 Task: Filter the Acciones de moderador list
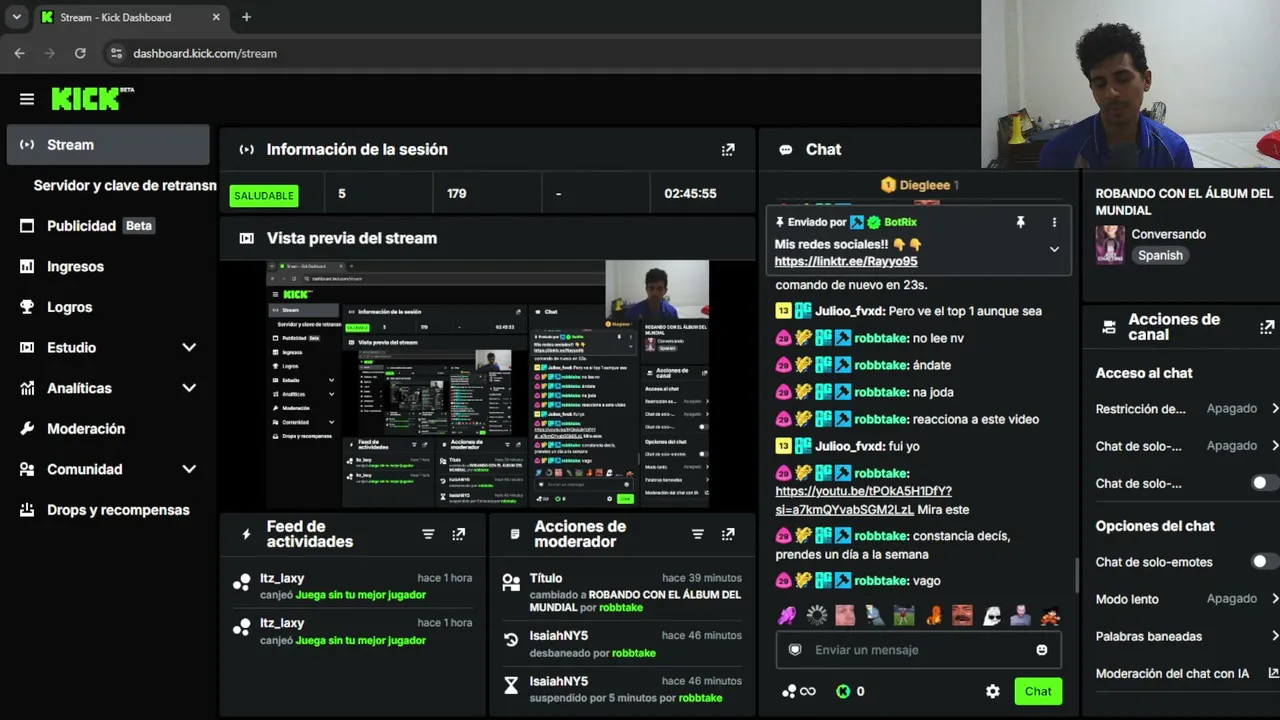click(698, 534)
